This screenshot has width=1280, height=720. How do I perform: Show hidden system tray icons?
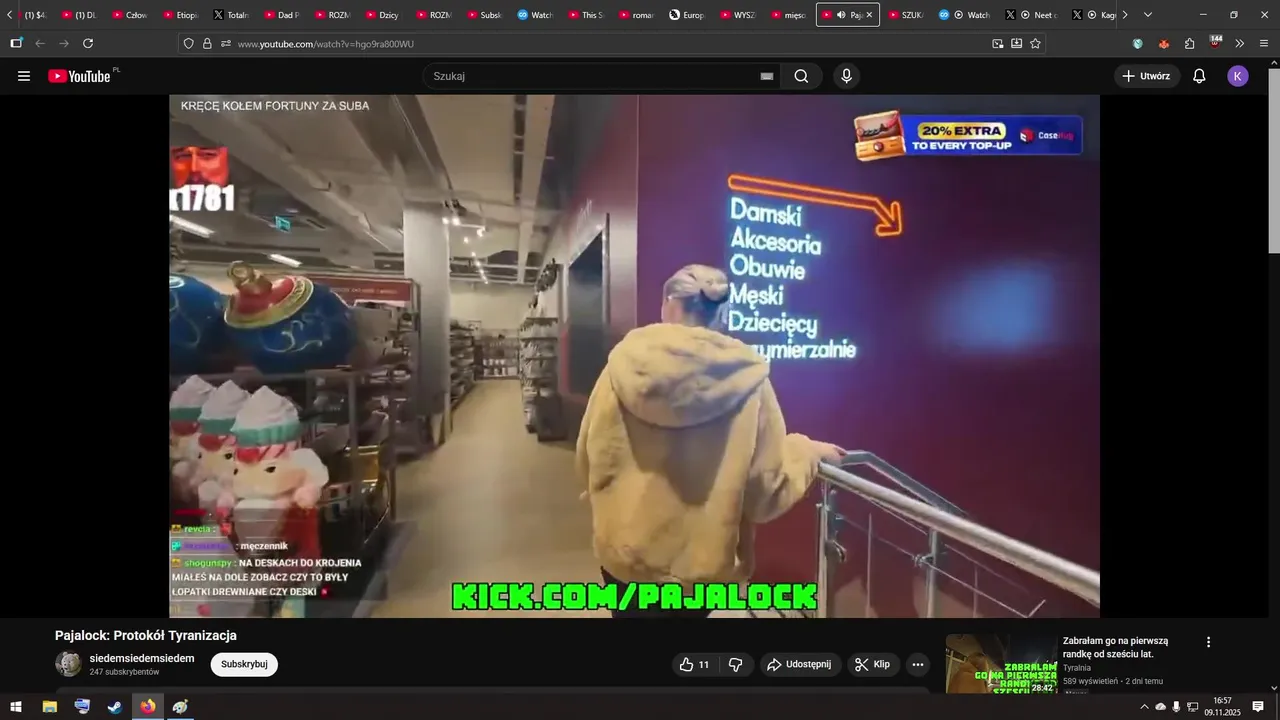click(x=1144, y=707)
